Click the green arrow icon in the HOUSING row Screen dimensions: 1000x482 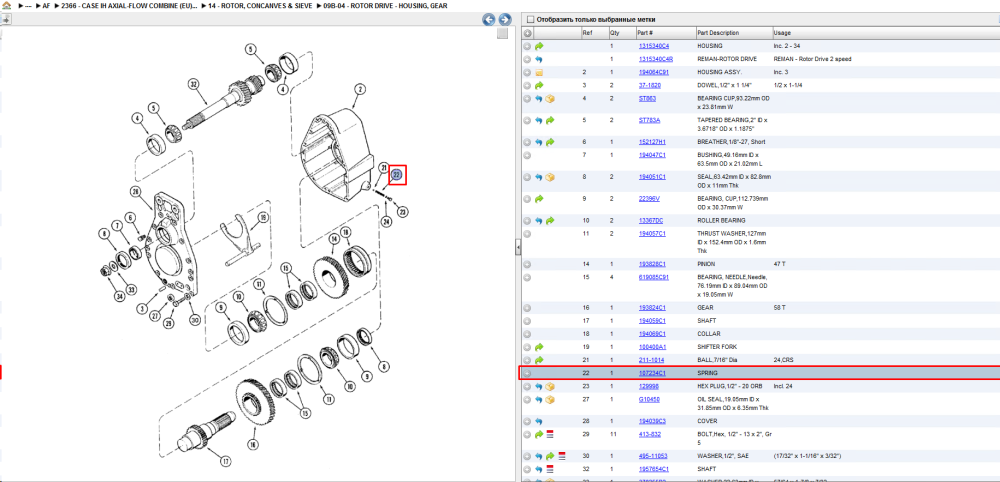pyautogui.click(x=540, y=47)
